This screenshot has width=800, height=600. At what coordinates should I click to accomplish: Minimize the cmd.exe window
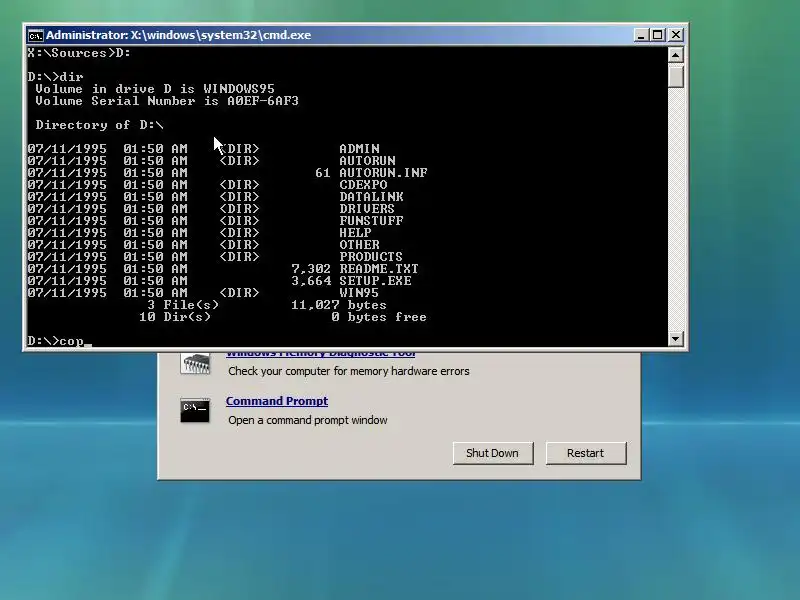click(641, 35)
